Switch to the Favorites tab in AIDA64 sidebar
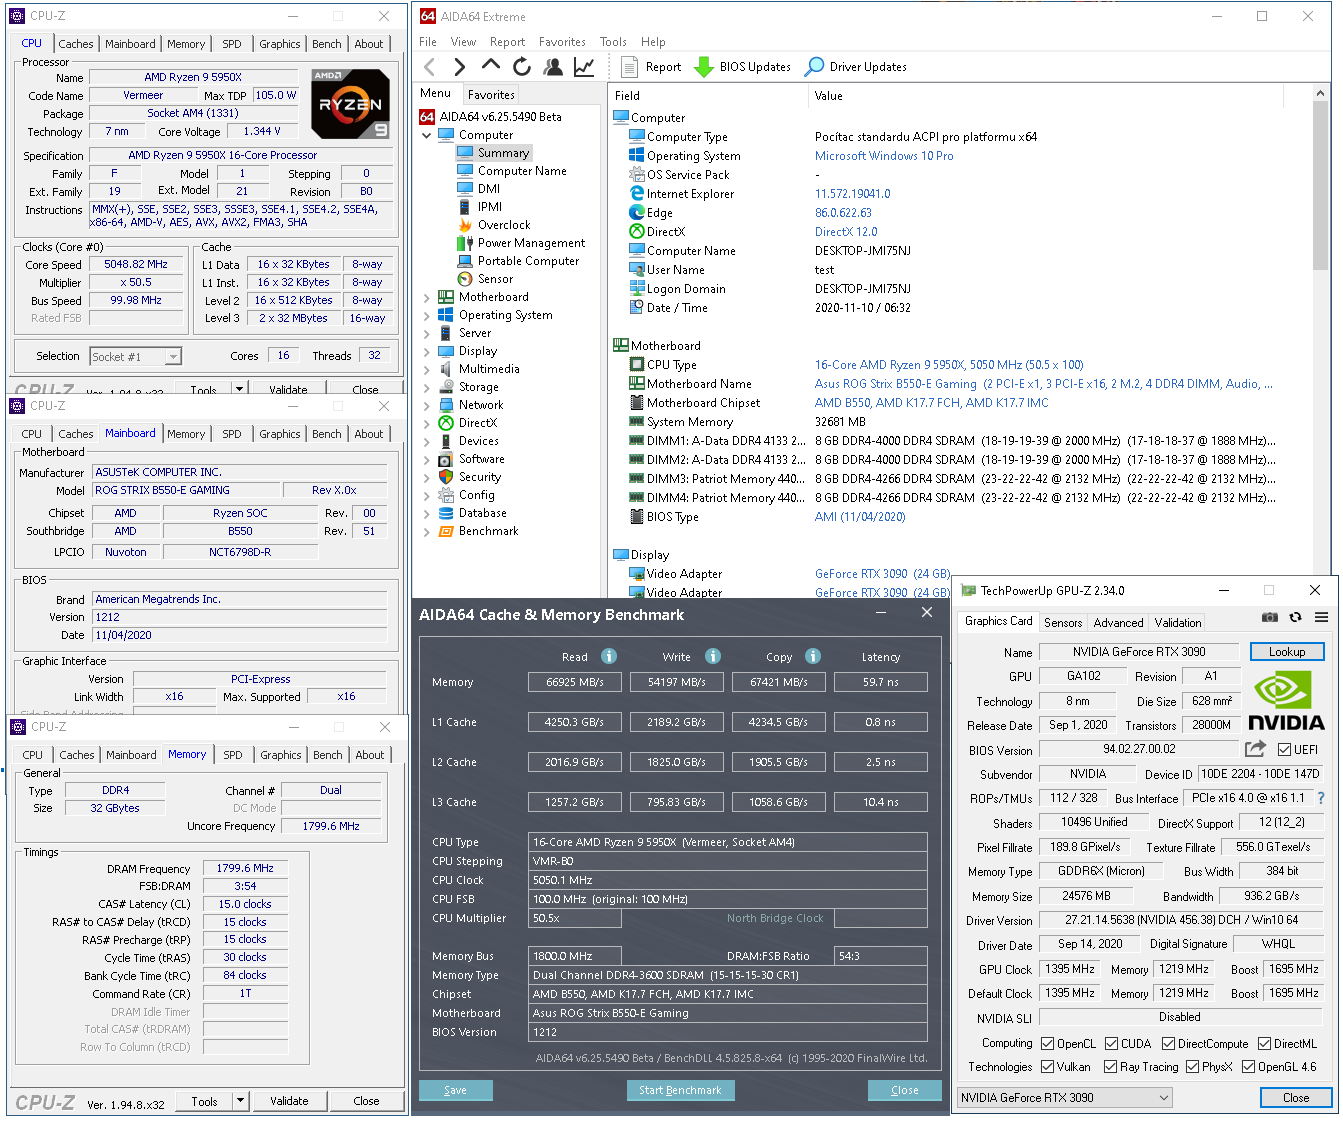The width and height of the screenshot is (1343, 1123). 491,95
